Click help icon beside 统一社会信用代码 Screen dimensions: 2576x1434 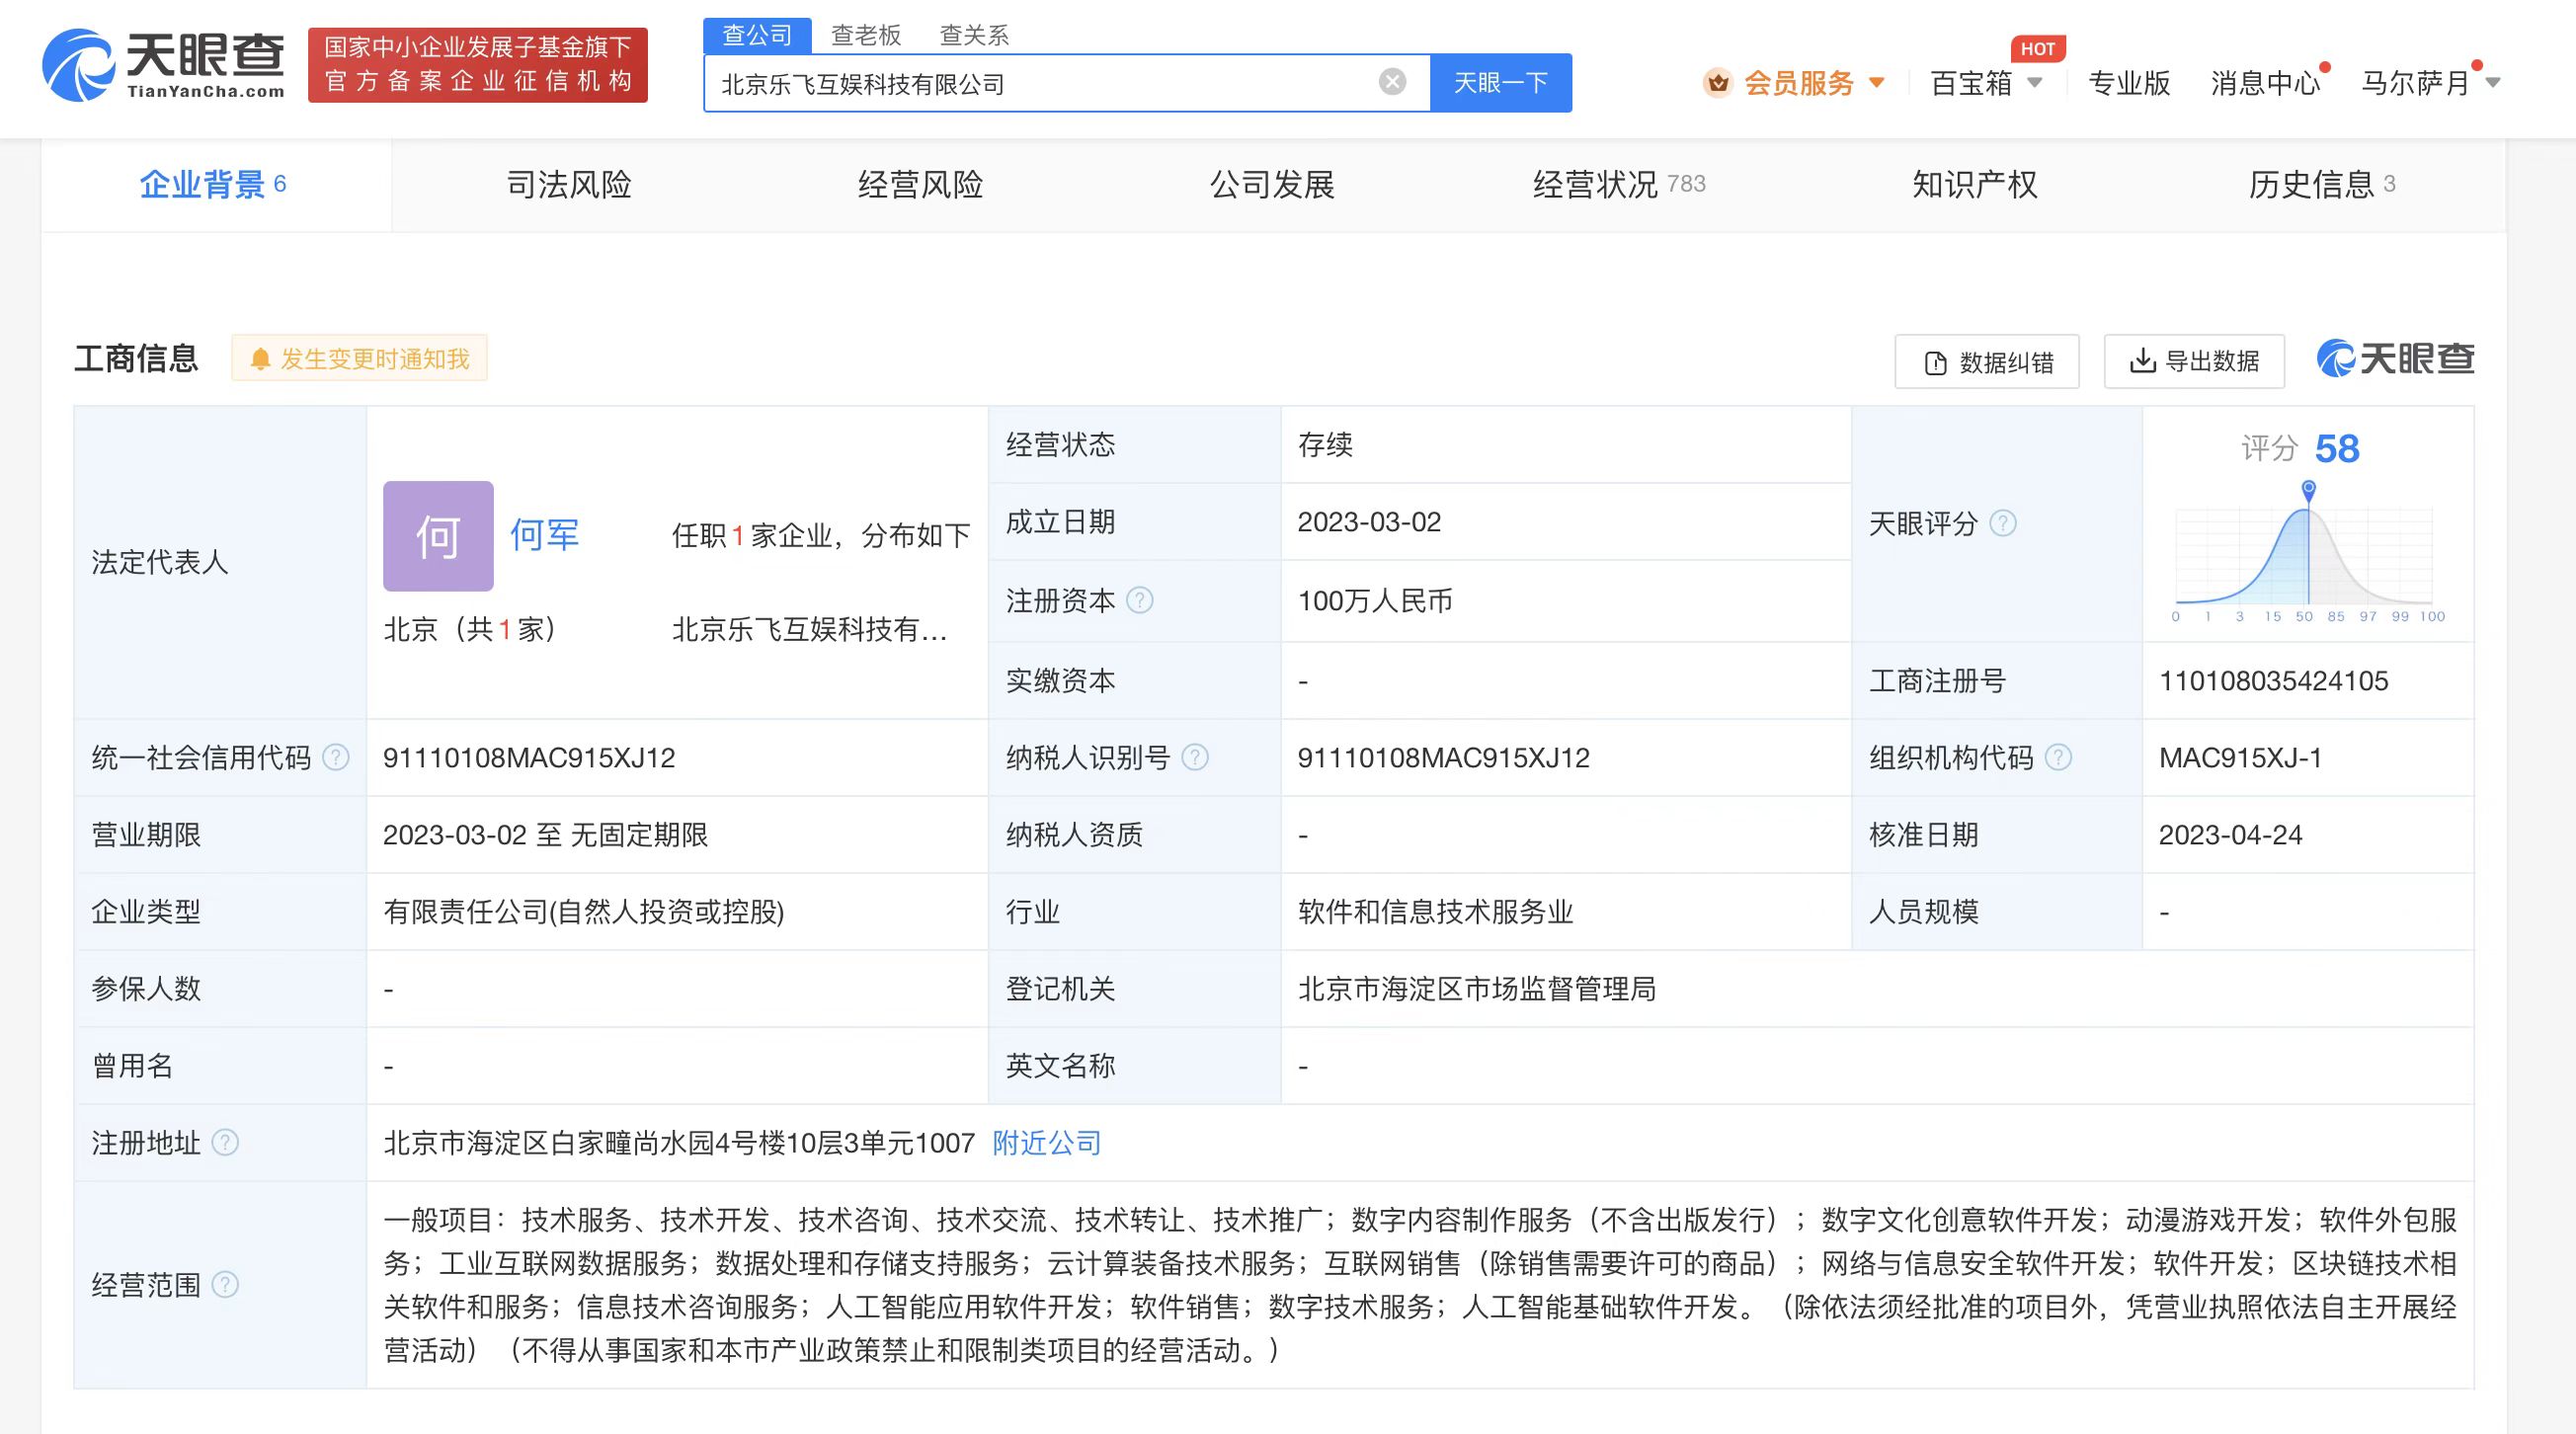336,758
